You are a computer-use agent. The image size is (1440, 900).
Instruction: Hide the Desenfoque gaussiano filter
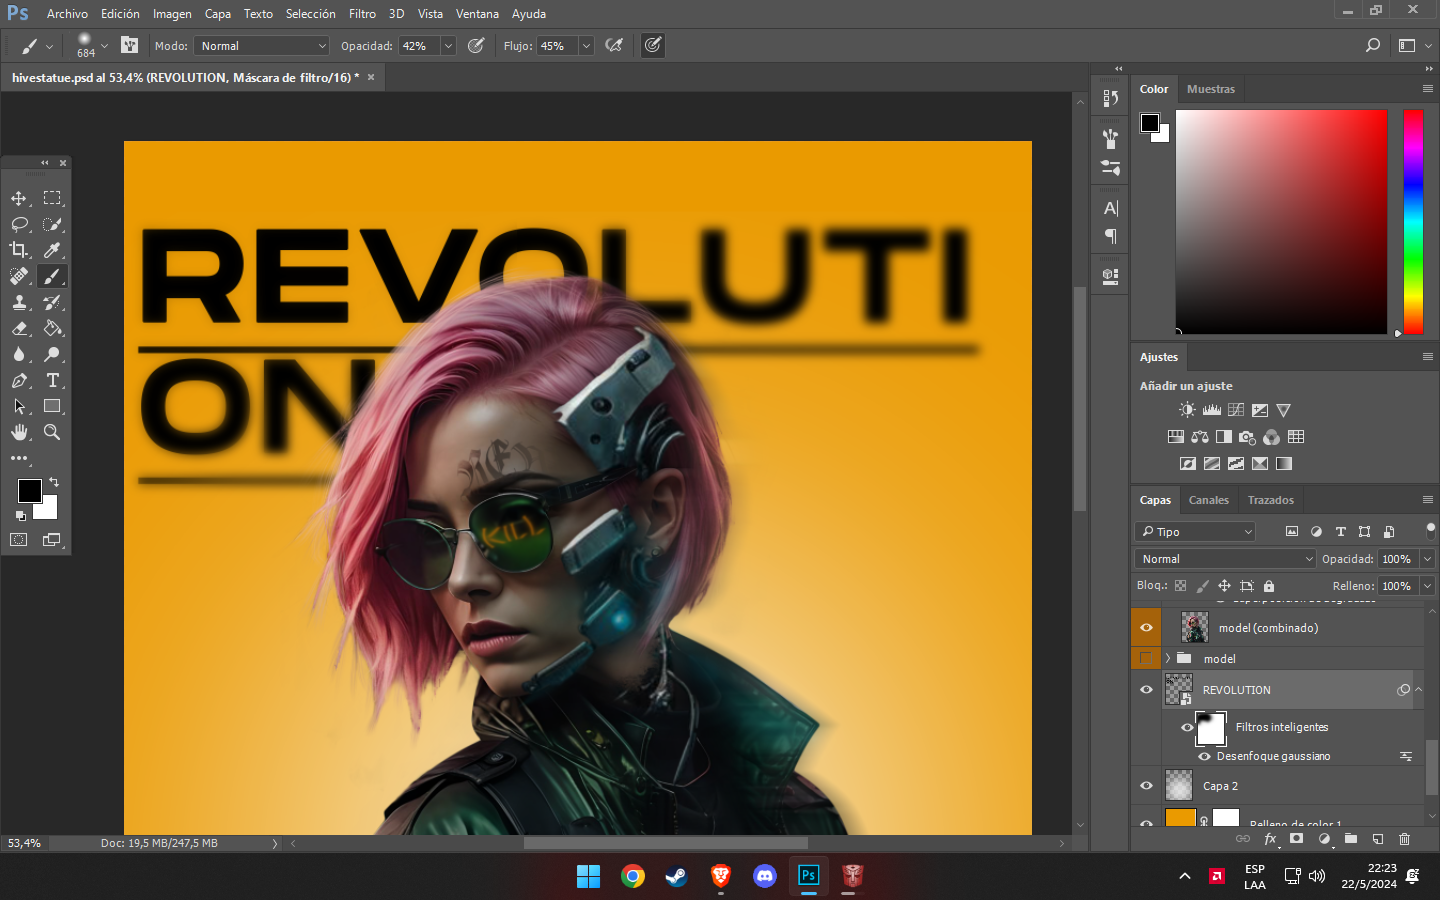point(1204,756)
